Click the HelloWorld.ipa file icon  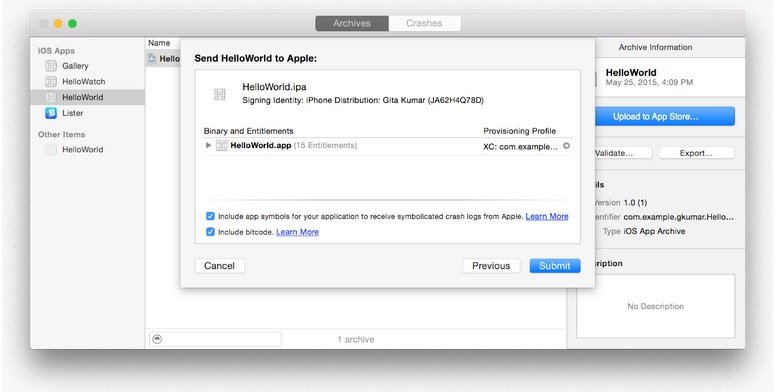pyautogui.click(x=220, y=94)
